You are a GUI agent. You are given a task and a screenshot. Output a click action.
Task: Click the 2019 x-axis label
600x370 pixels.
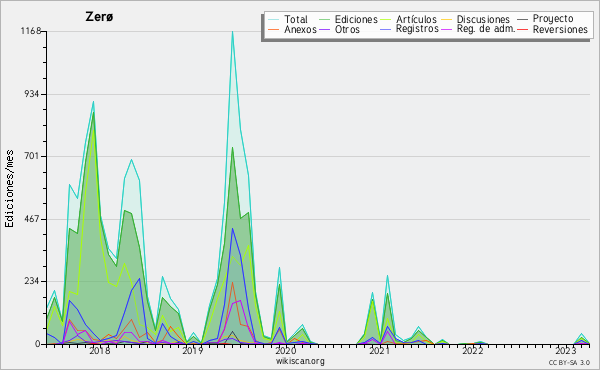point(192,351)
